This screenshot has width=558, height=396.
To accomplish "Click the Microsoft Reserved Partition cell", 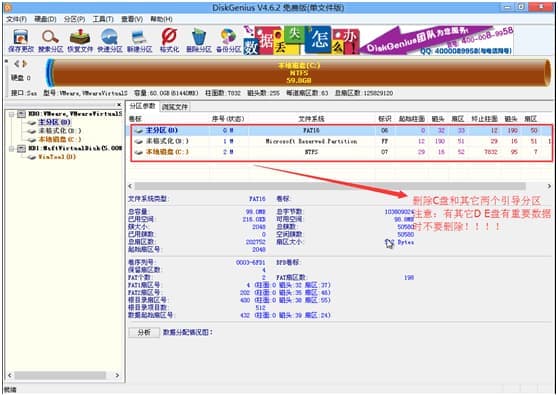I will [x=311, y=142].
